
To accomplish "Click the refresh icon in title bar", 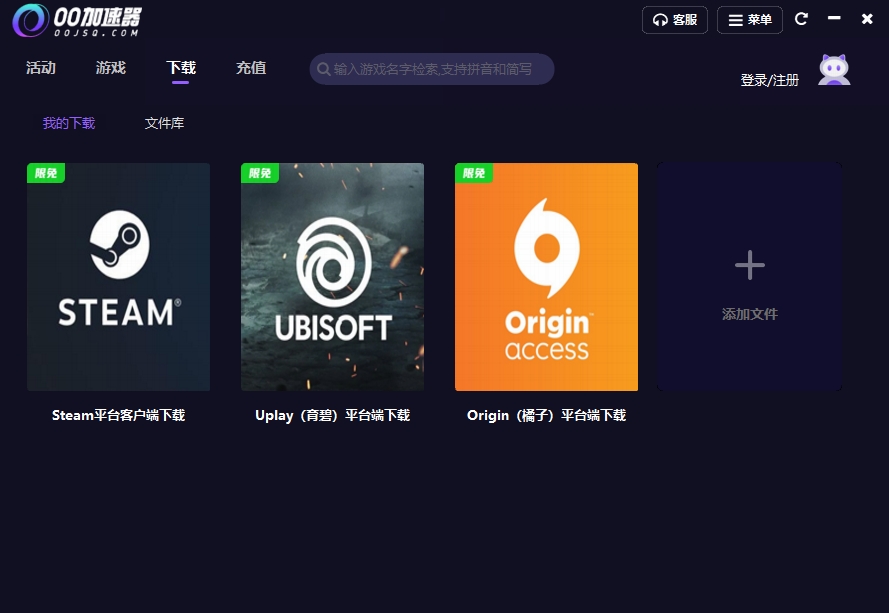I will click(801, 19).
